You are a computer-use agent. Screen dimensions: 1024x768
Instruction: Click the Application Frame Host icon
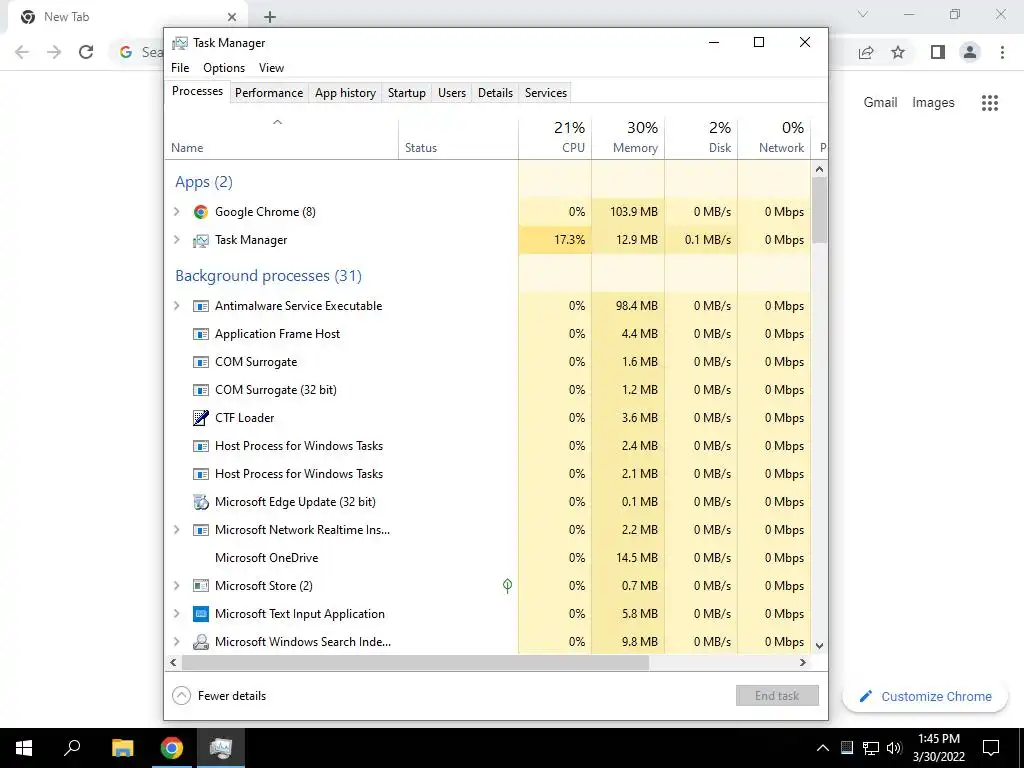[x=200, y=334]
